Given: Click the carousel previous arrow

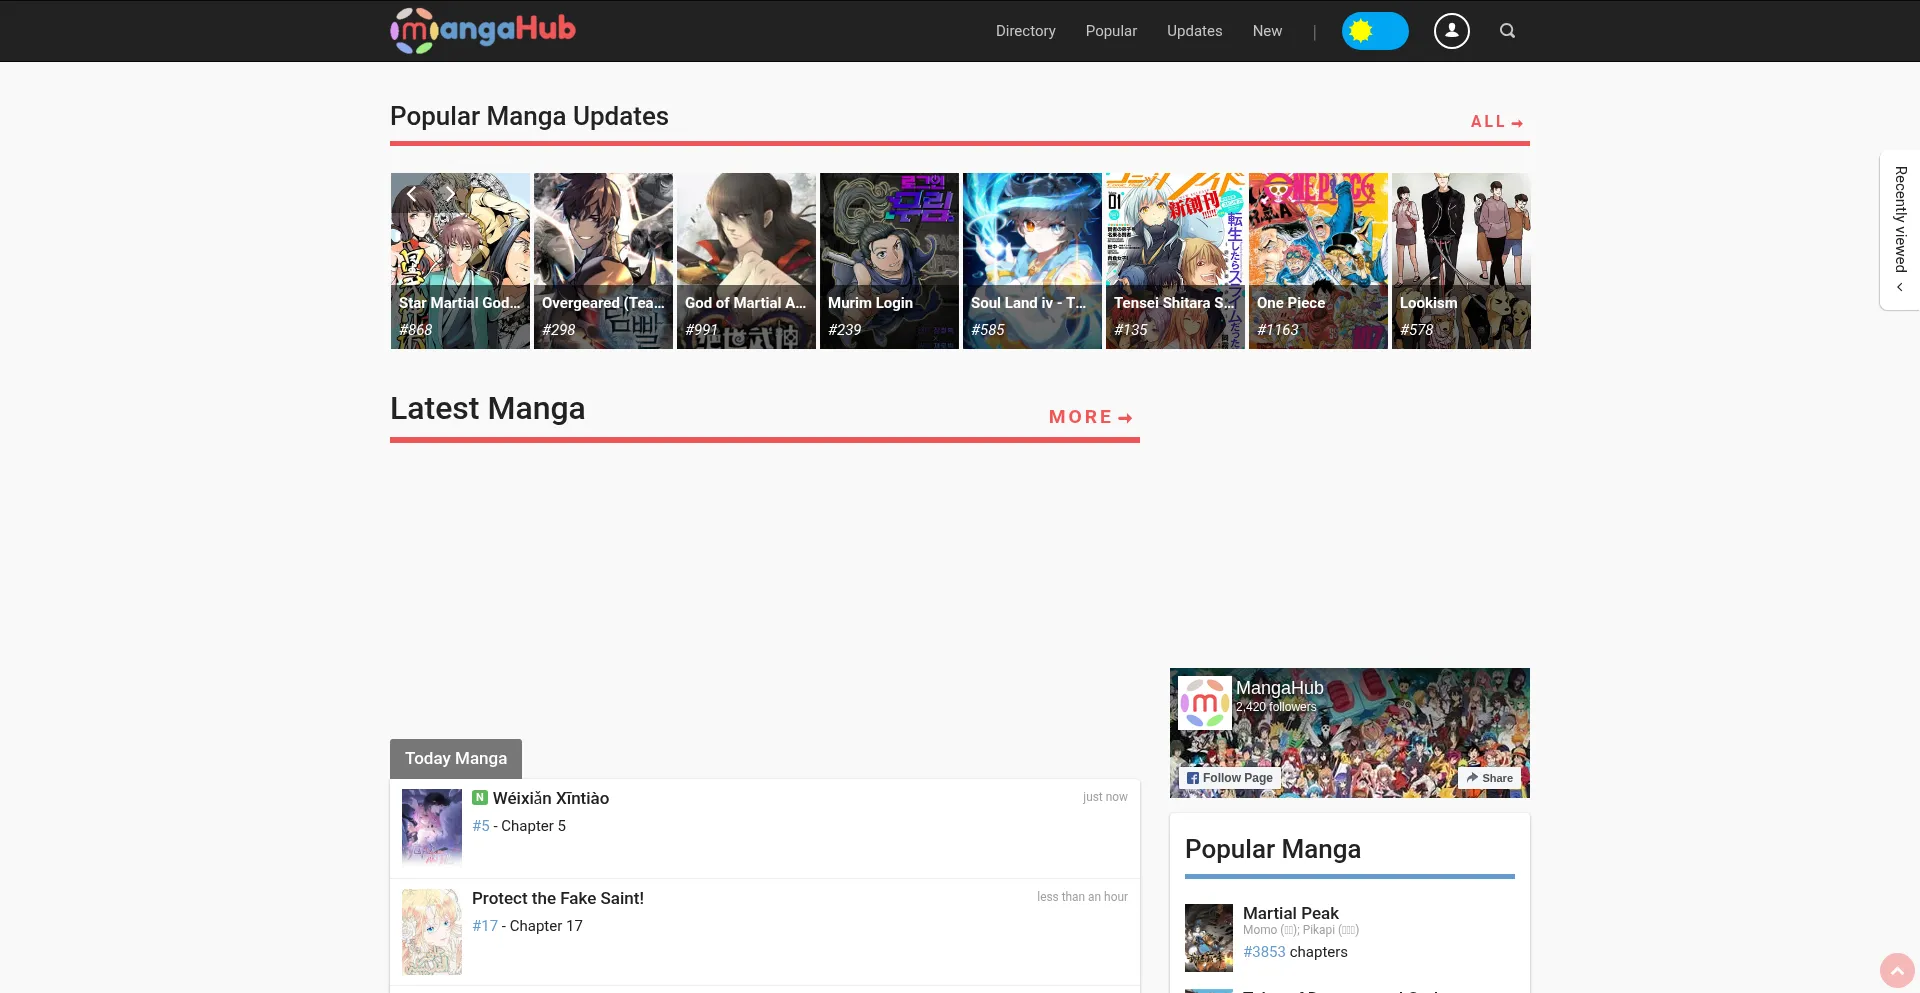Looking at the screenshot, I should click(411, 194).
